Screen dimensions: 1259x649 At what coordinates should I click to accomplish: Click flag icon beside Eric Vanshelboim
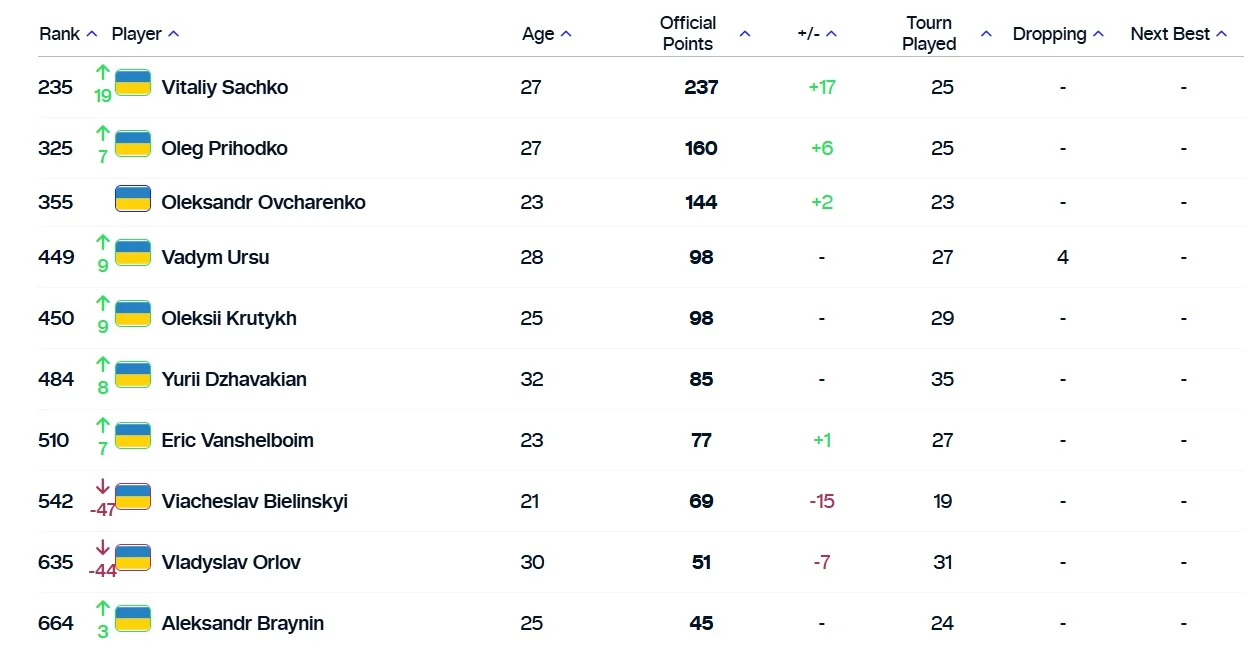point(133,436)
